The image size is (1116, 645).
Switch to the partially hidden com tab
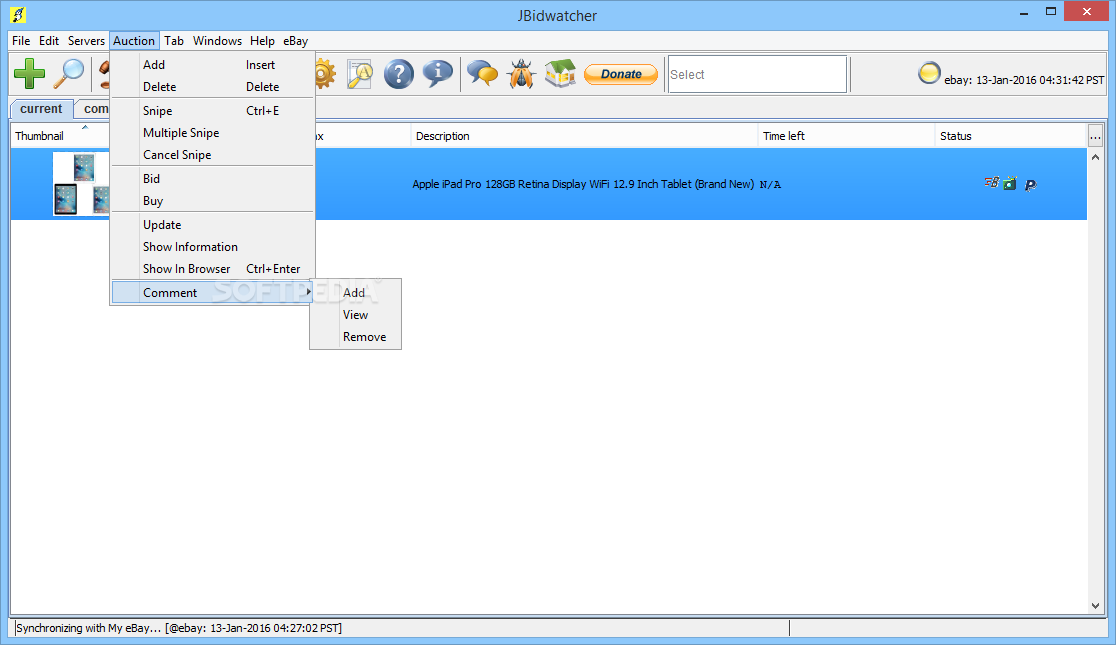93,109
